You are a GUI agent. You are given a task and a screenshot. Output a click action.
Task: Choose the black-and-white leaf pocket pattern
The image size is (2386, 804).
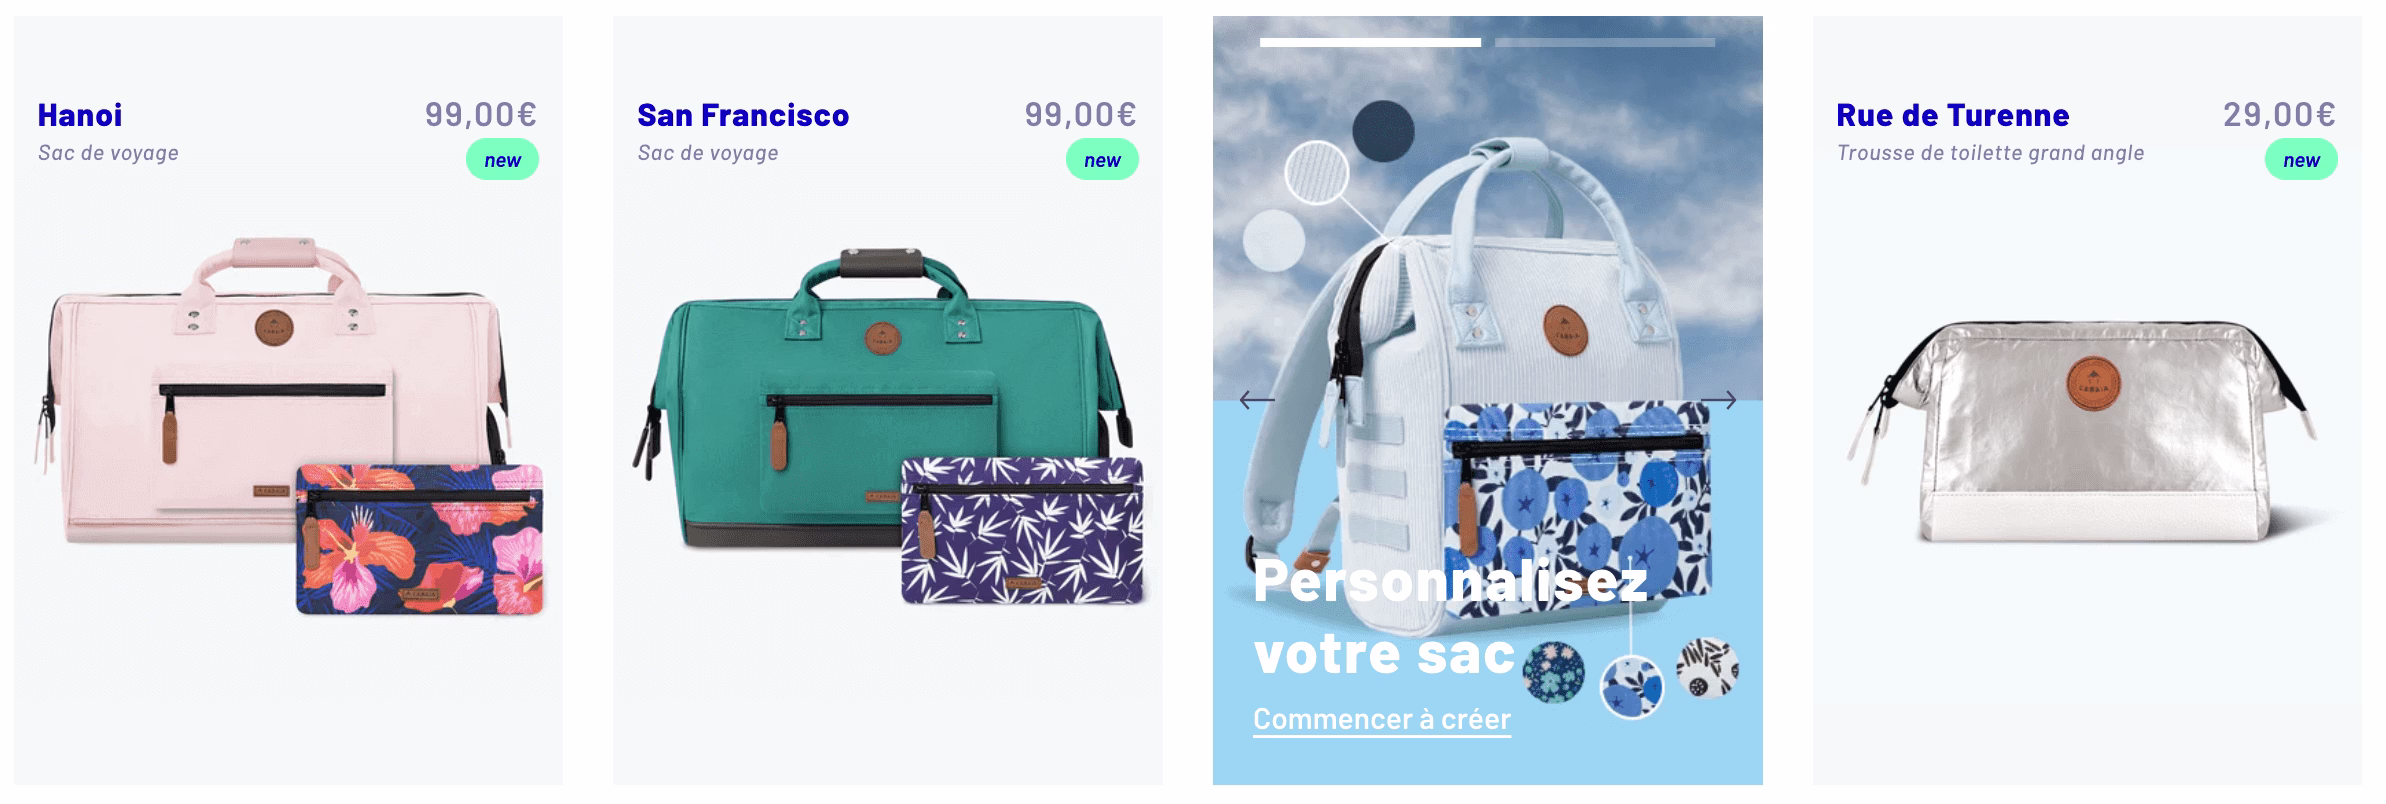[1707, 668]
